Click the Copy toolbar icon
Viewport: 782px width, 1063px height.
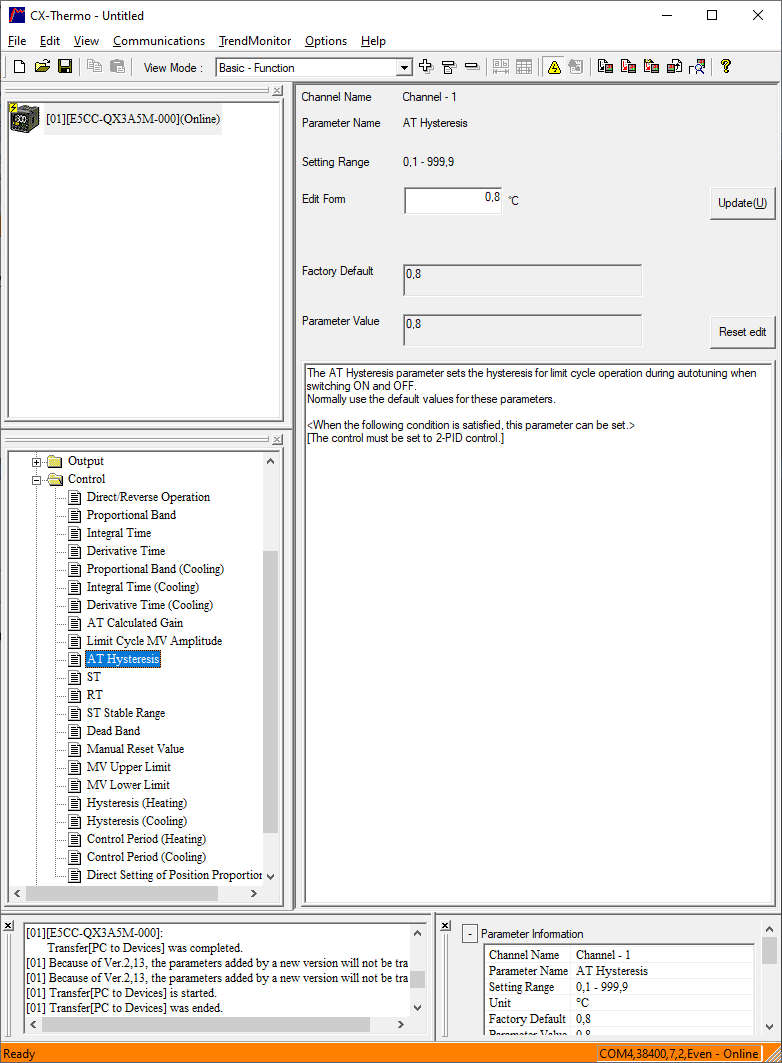click(95, 66)
